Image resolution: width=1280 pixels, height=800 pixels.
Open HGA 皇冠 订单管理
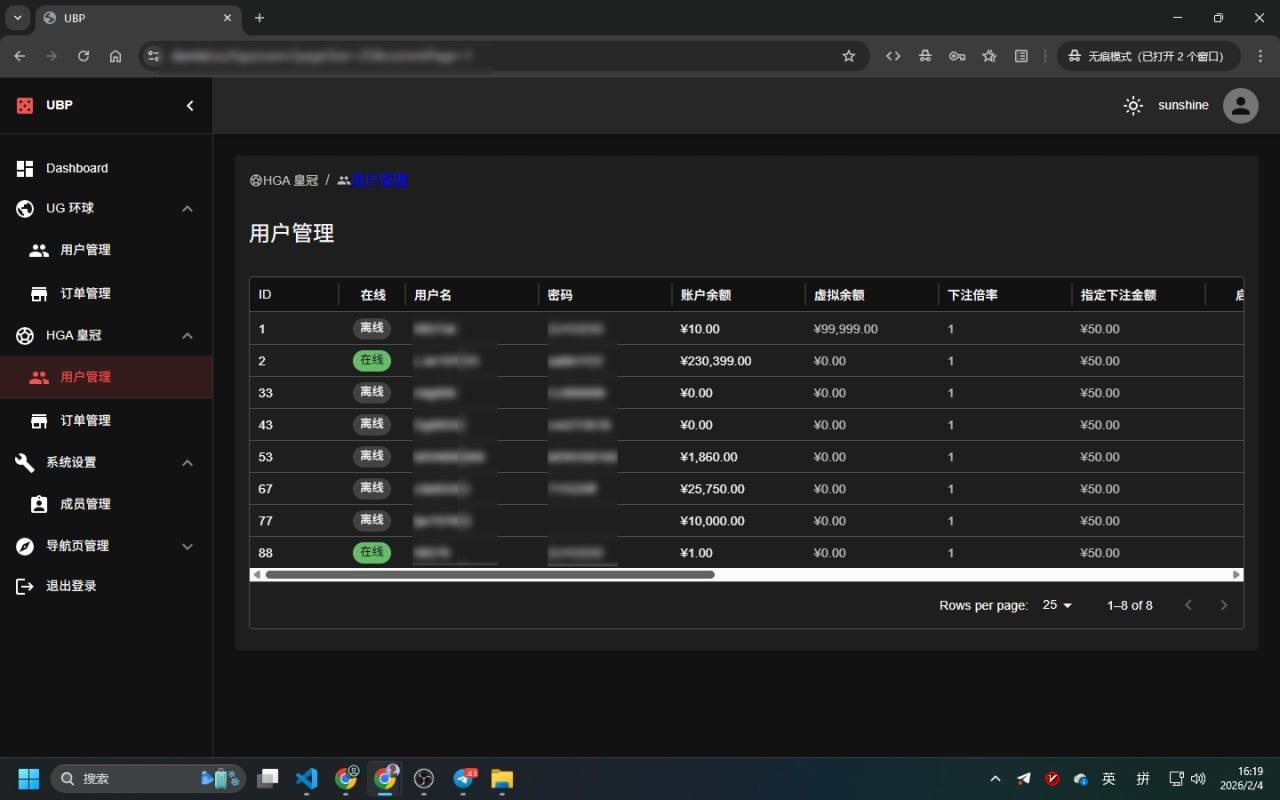pyautogui.click(x=84, y=420)
